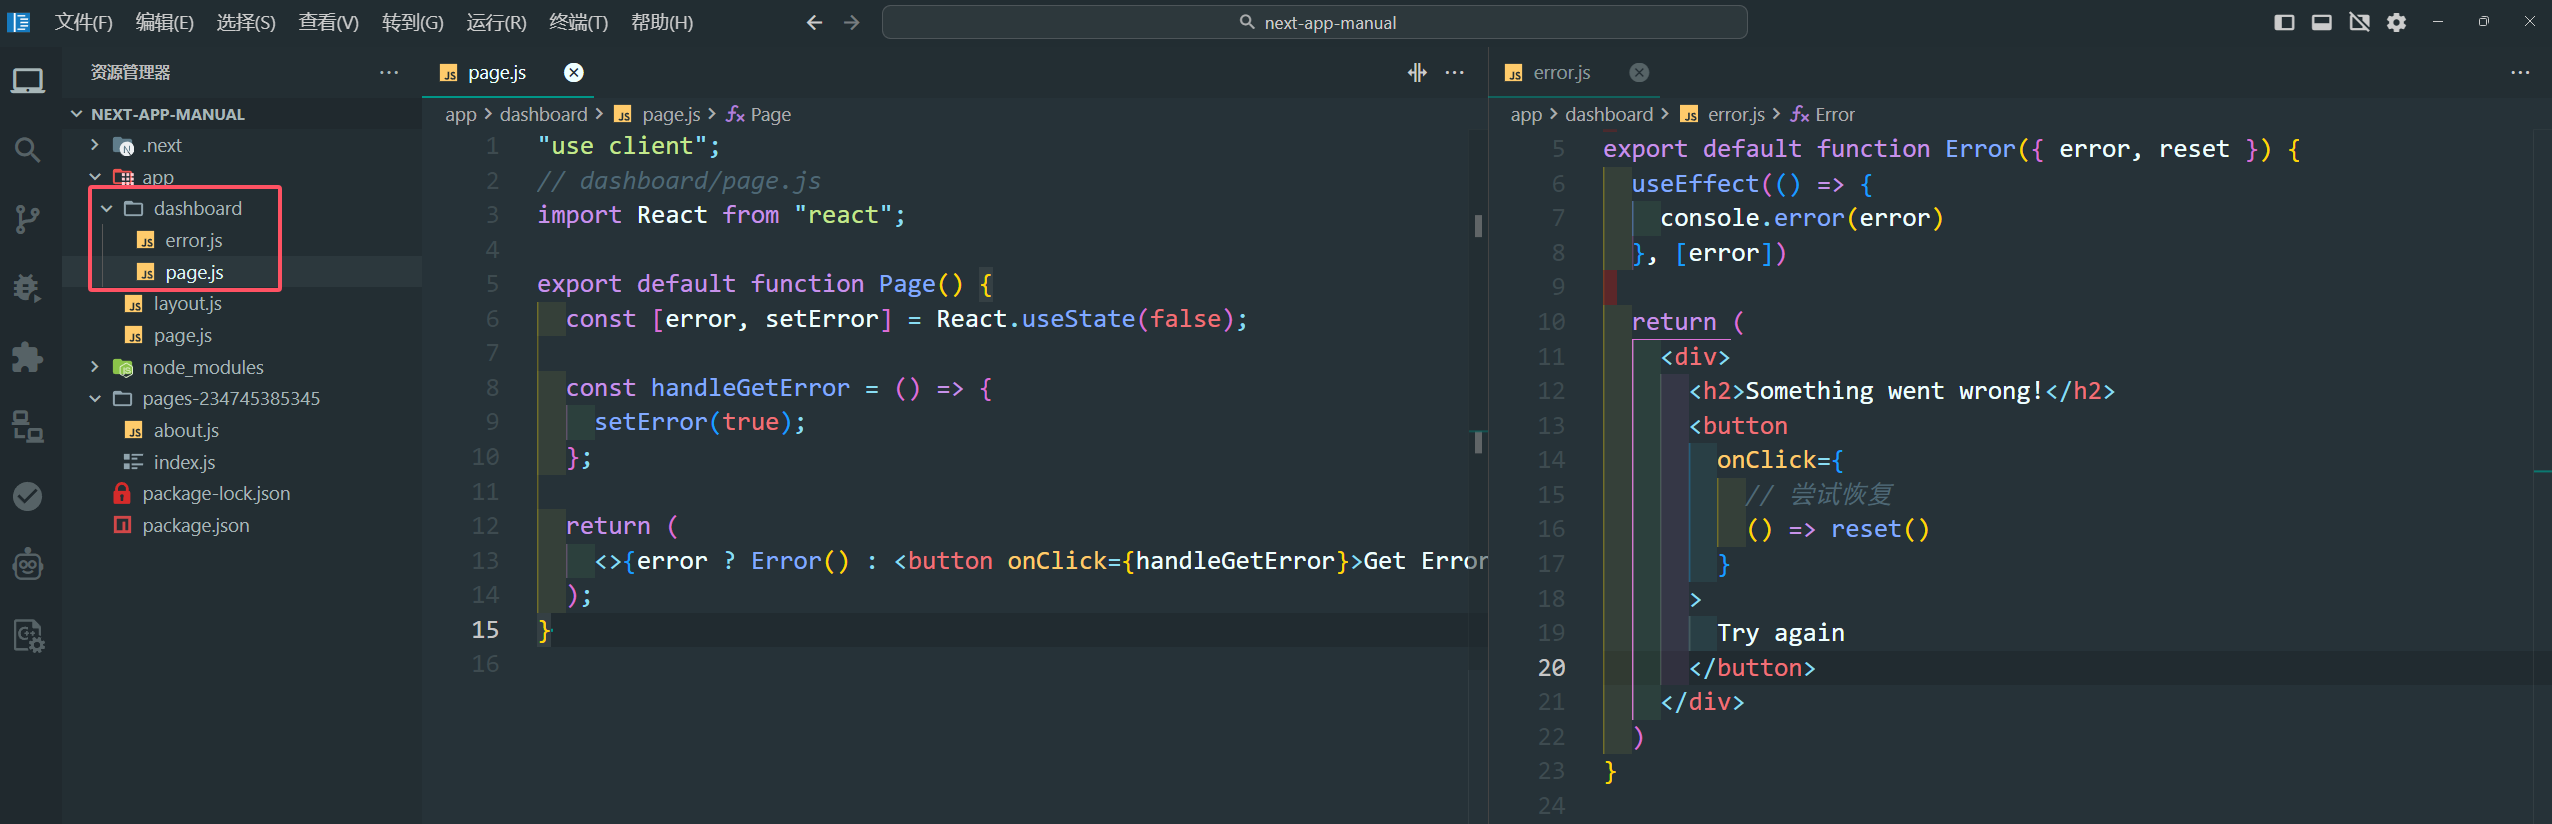
Task: Go back with the left arrow
Action: click(x=815, y=22)
